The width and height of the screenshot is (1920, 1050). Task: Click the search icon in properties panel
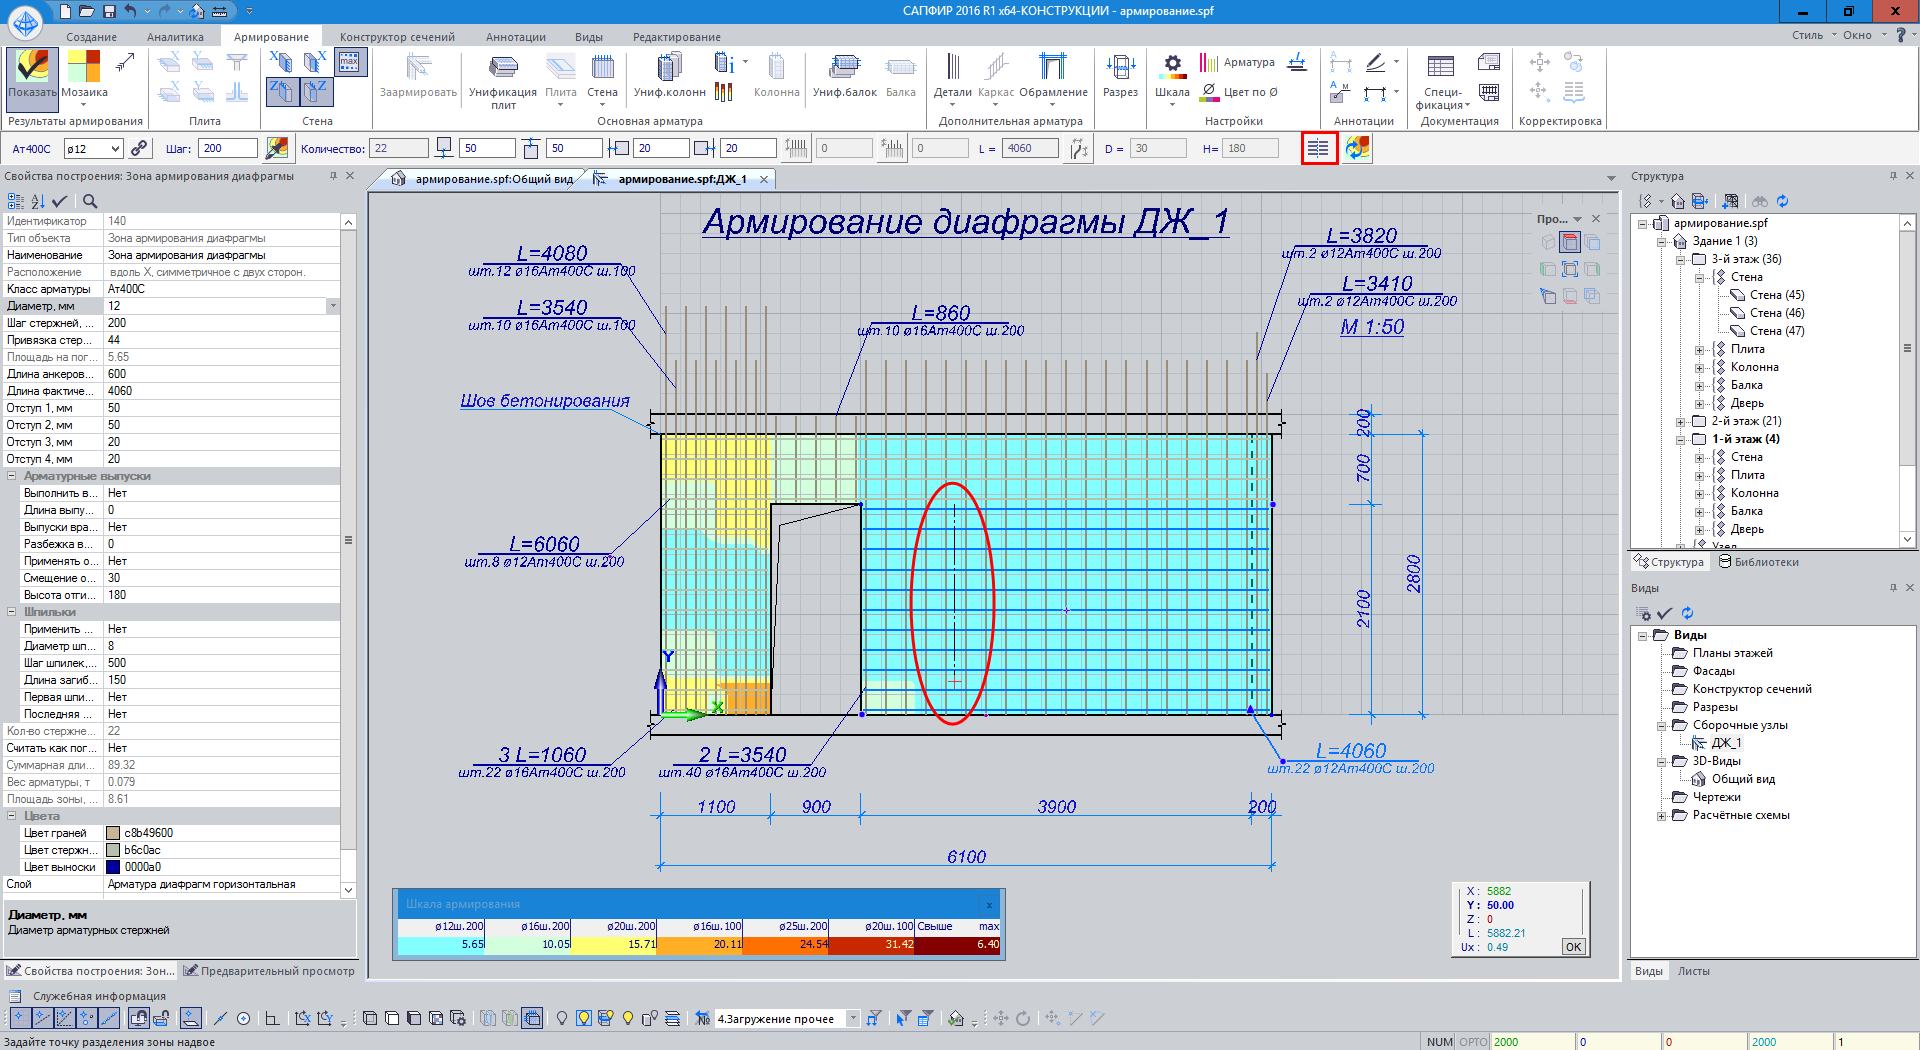(90, 201)
